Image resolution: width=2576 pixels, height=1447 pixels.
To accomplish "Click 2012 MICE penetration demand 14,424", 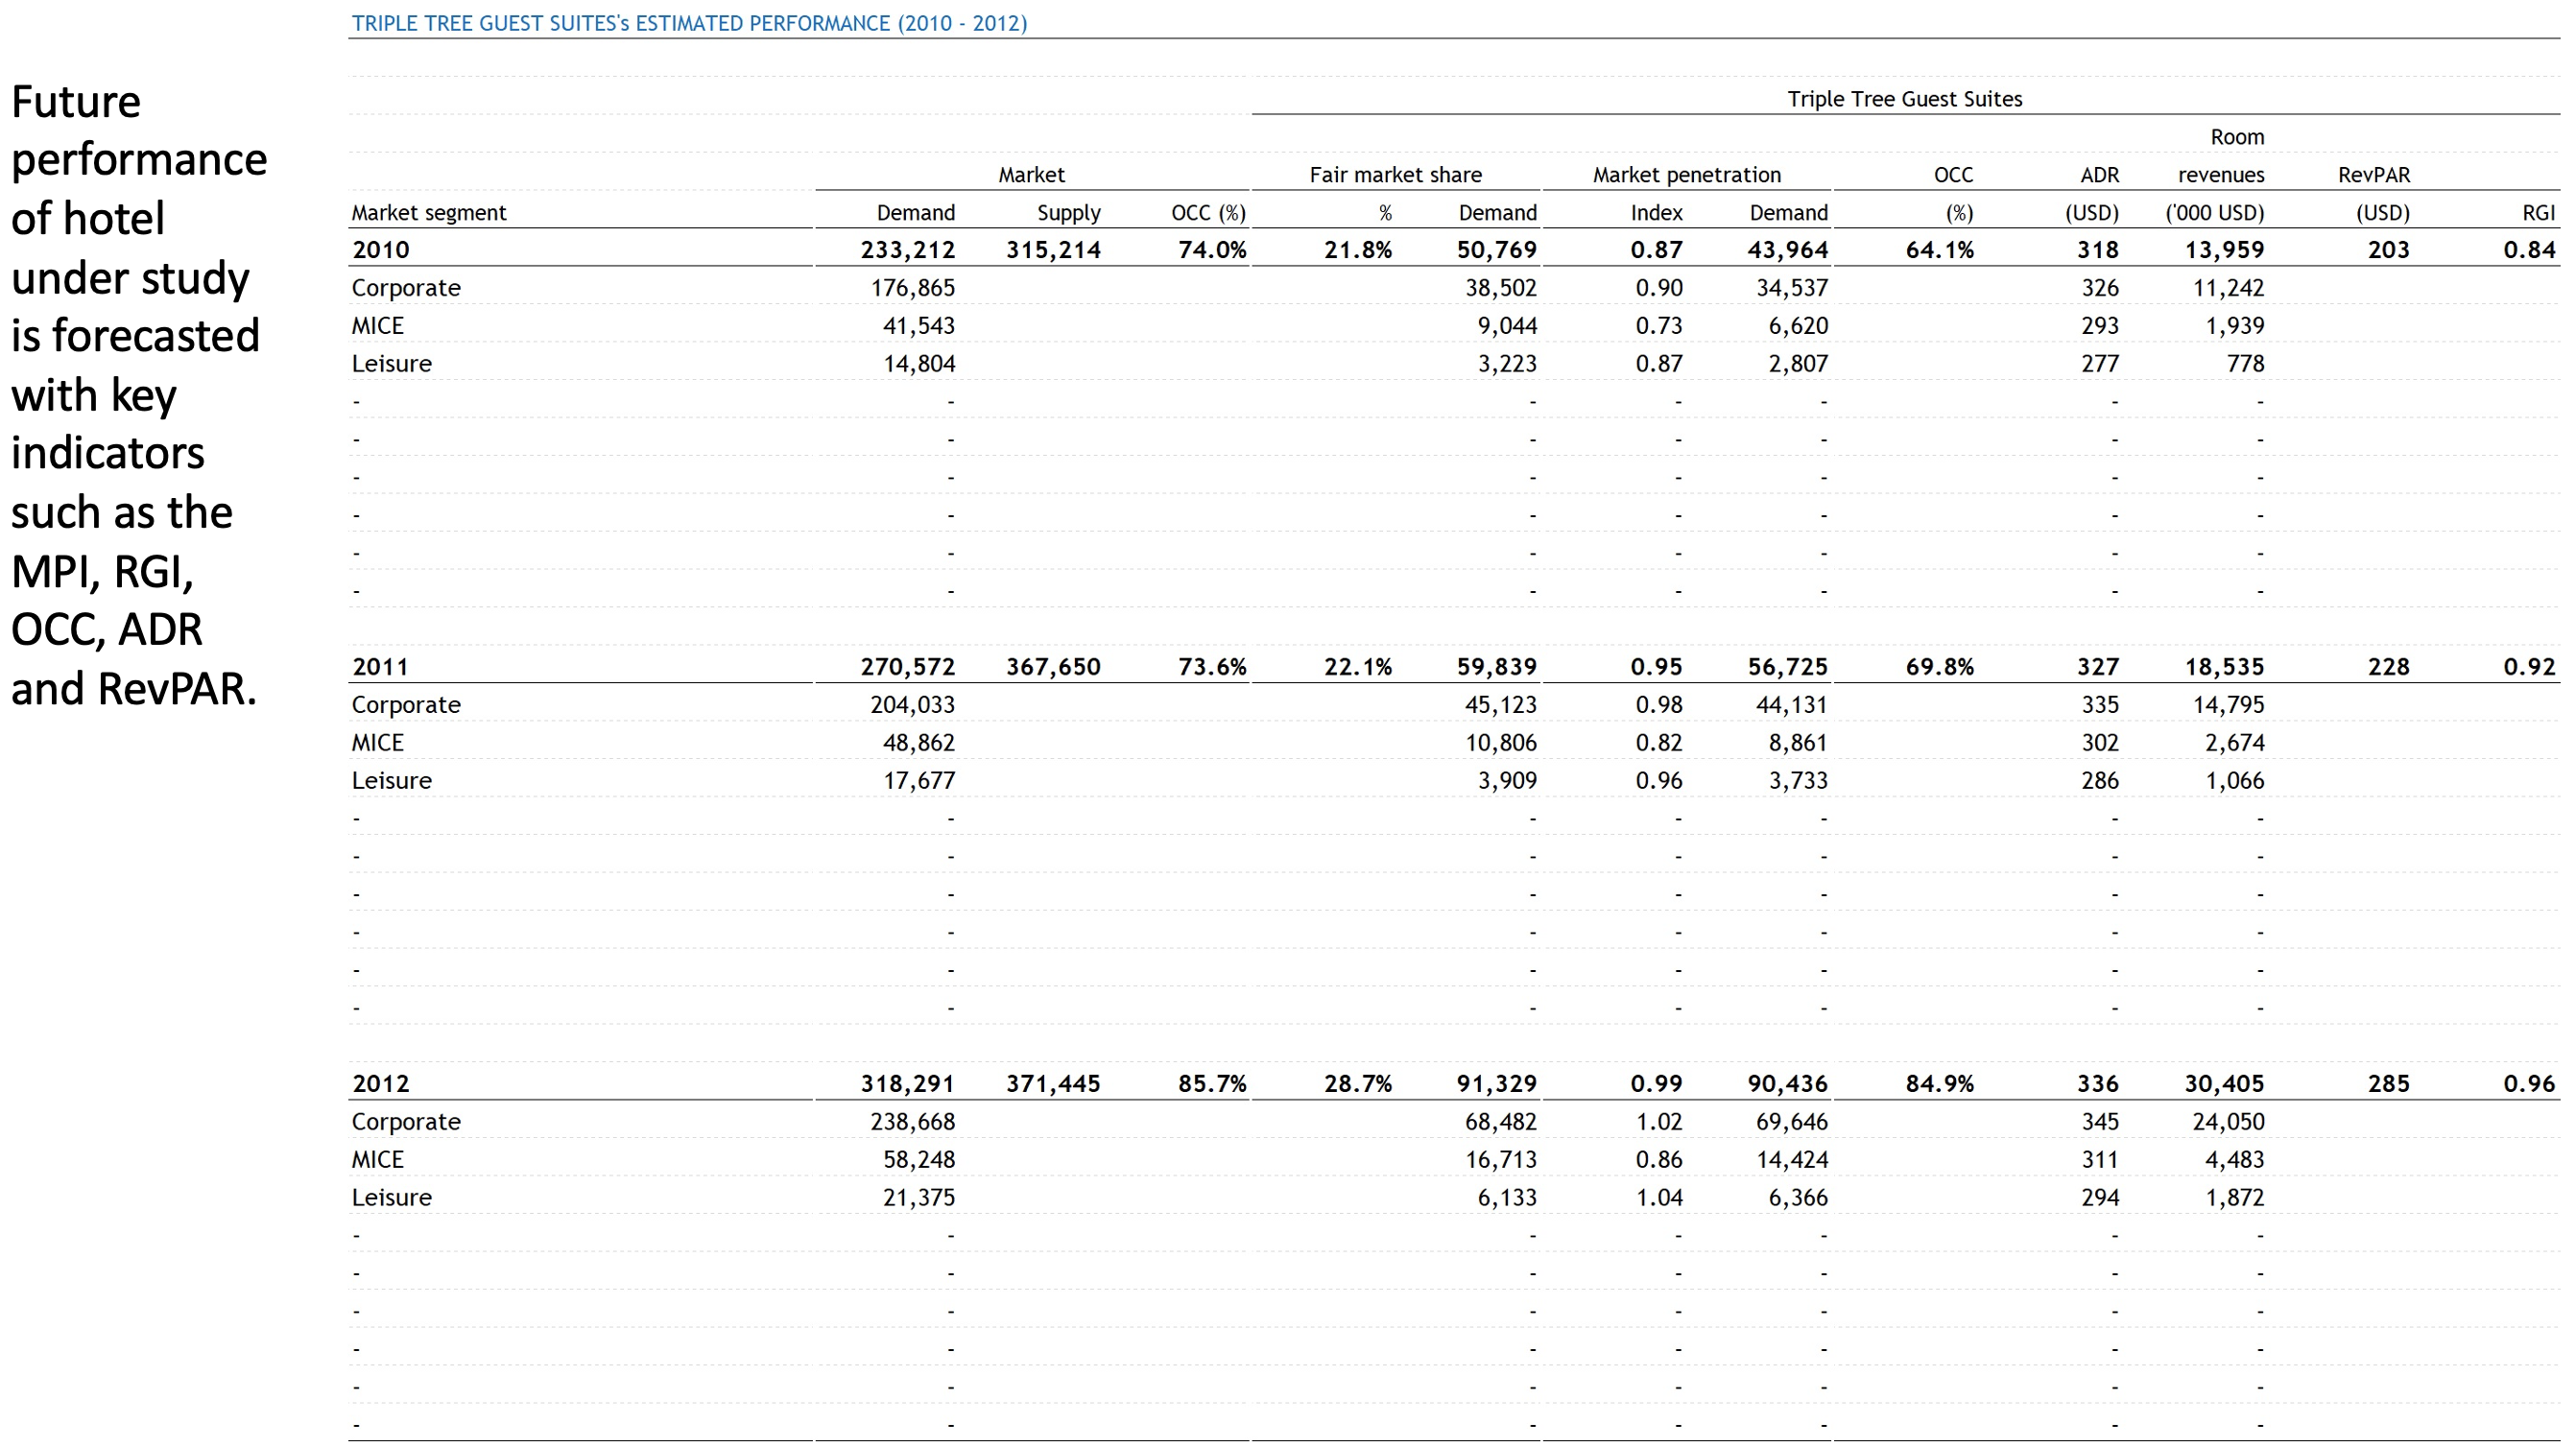I will click(x=1791, y=1160).
